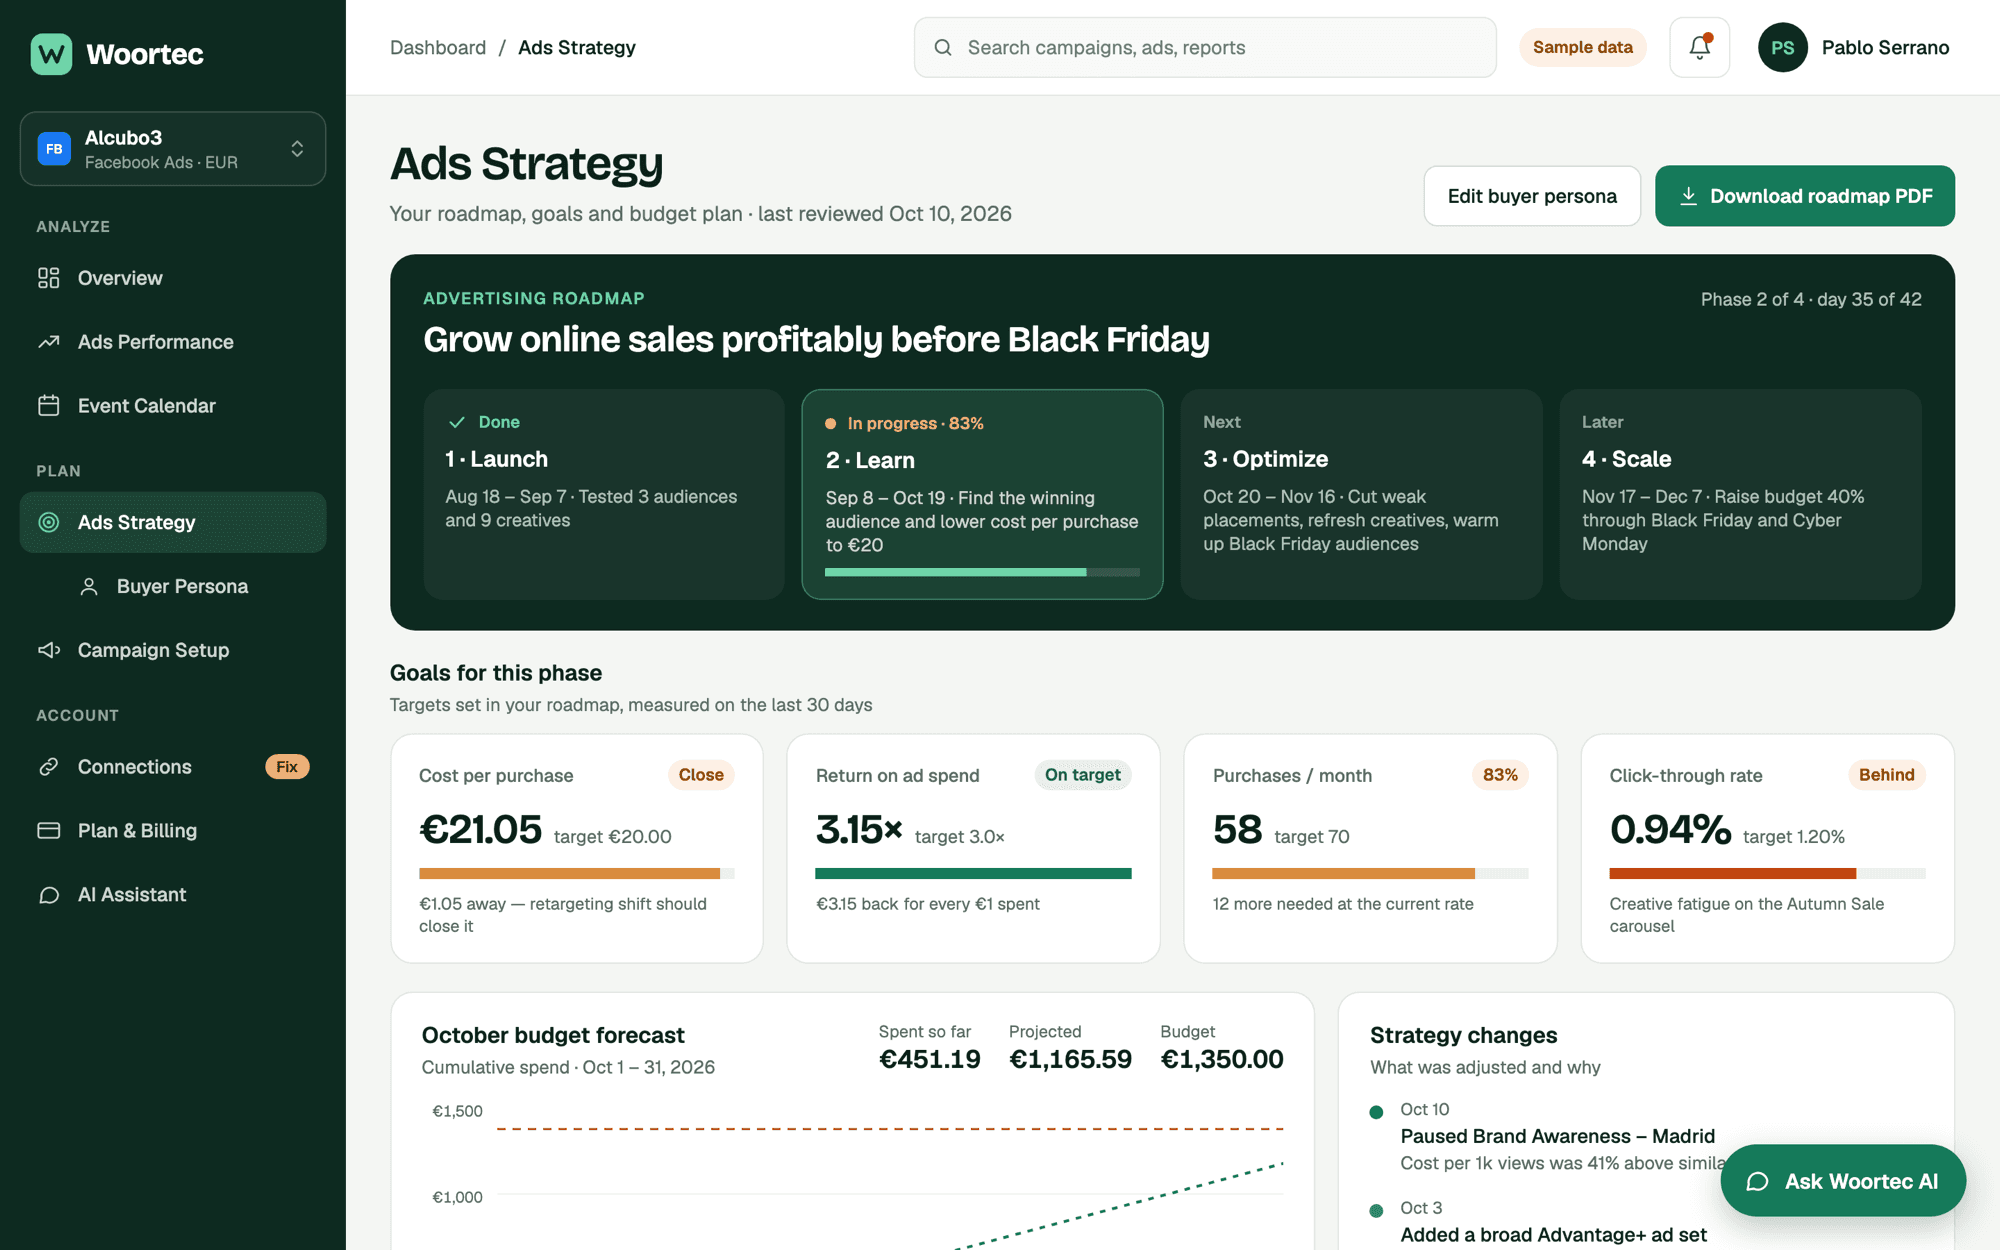The width and height of the screenshot is (2000, 1250).
Task: Click the 83% badge on Purchases / month
Action: coord(1500,775)
